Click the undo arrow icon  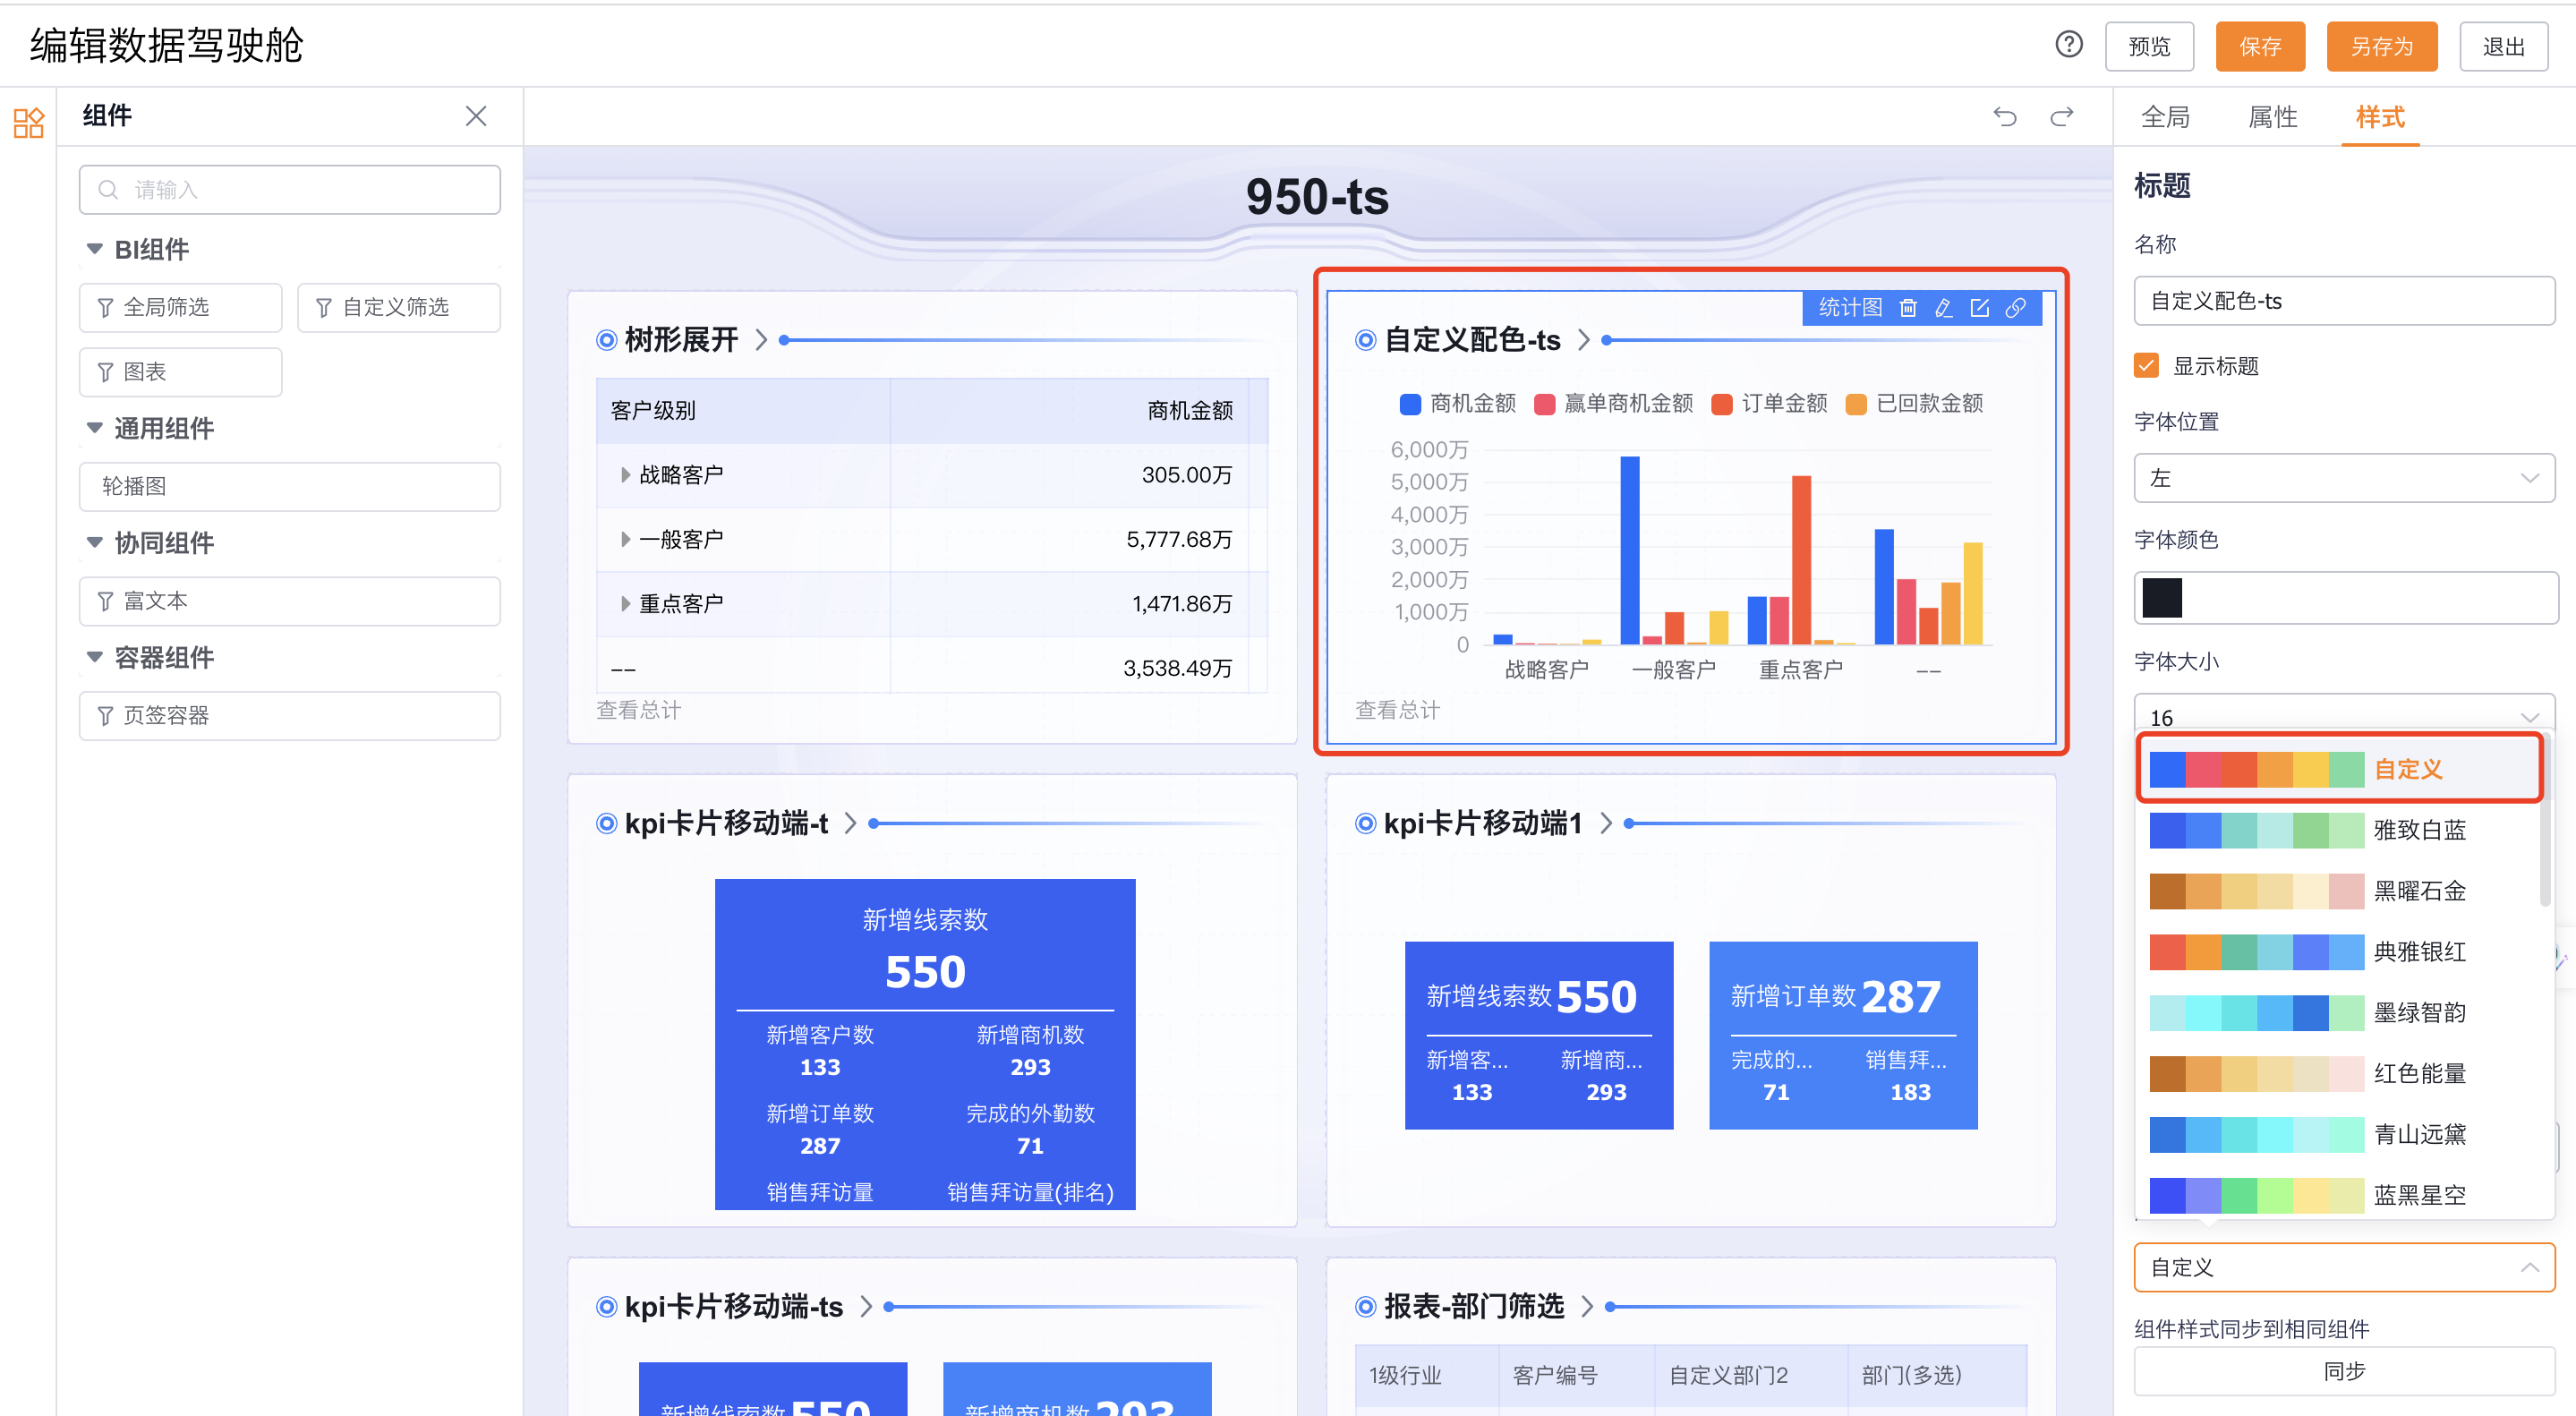[2004, 117]
